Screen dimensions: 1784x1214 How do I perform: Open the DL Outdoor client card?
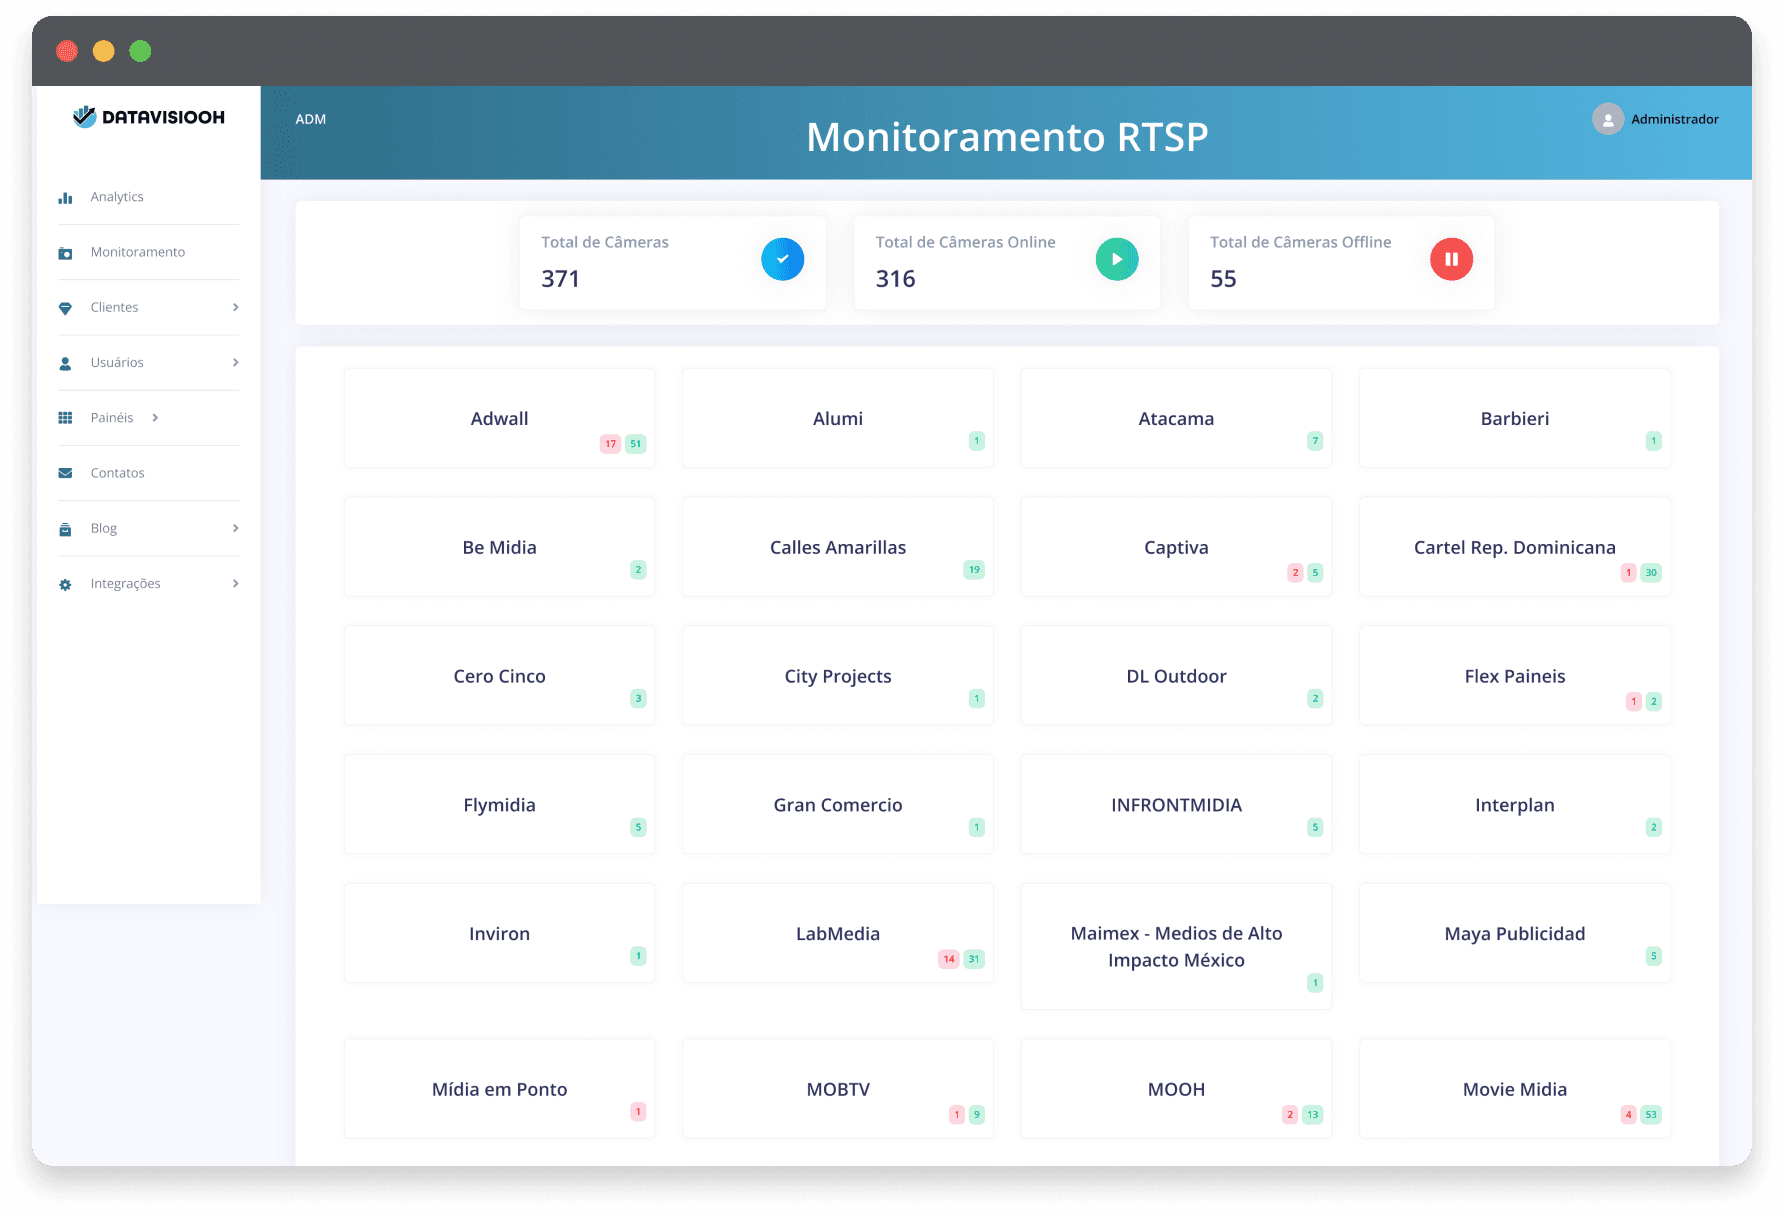tap(1176, 676)
